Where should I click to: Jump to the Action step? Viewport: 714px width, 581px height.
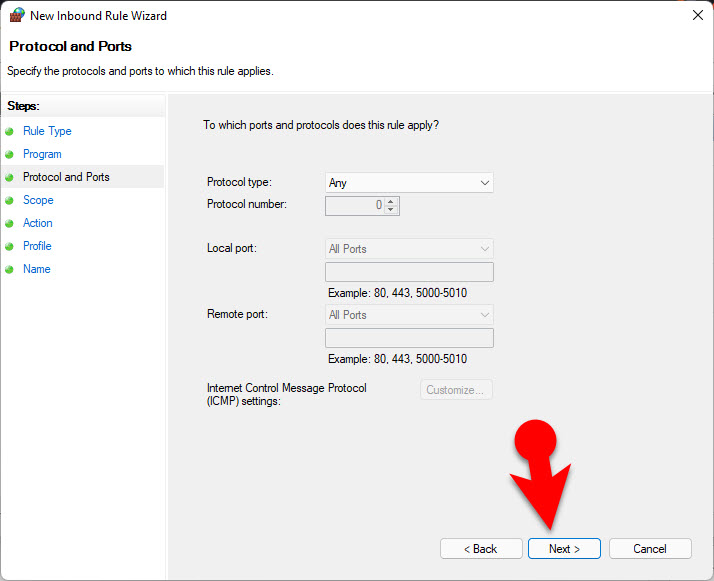38,223
